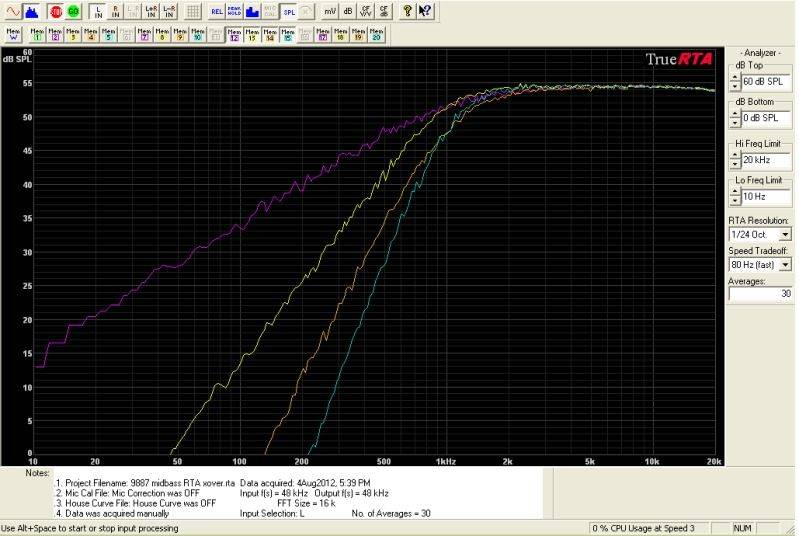
Task: Hide the Mem 13 yellow trace
Action: click(x=252, y=35)
